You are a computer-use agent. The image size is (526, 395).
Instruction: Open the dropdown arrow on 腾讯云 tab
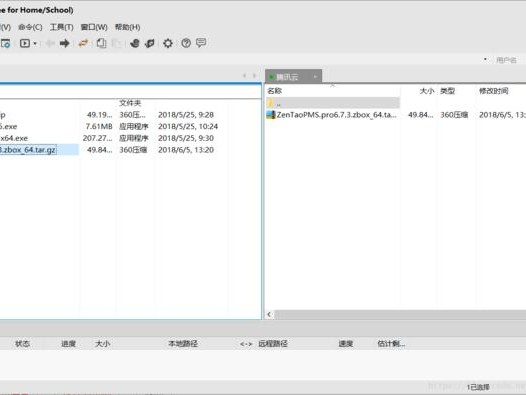315,77
